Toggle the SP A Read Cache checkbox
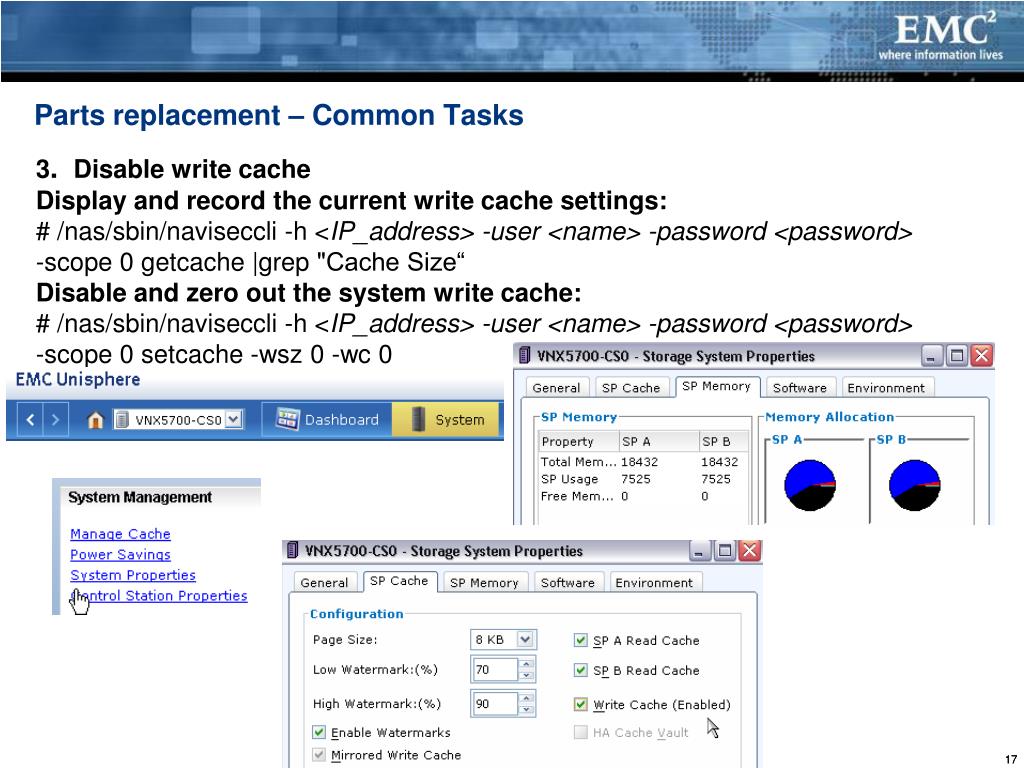Image resolution: width=1024 pixels, height=768 pixels. pos(580,640)
